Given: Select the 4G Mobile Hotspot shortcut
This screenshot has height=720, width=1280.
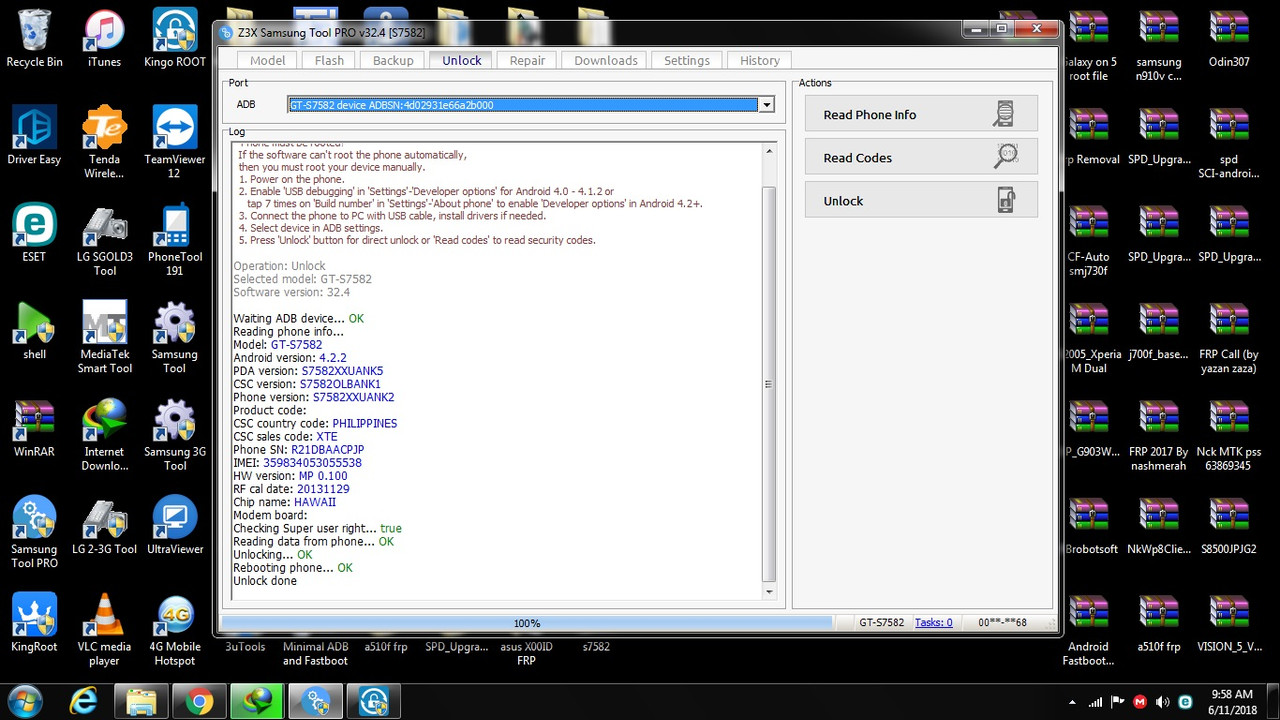Looking at the screenshot, I should tap(175, 630).
